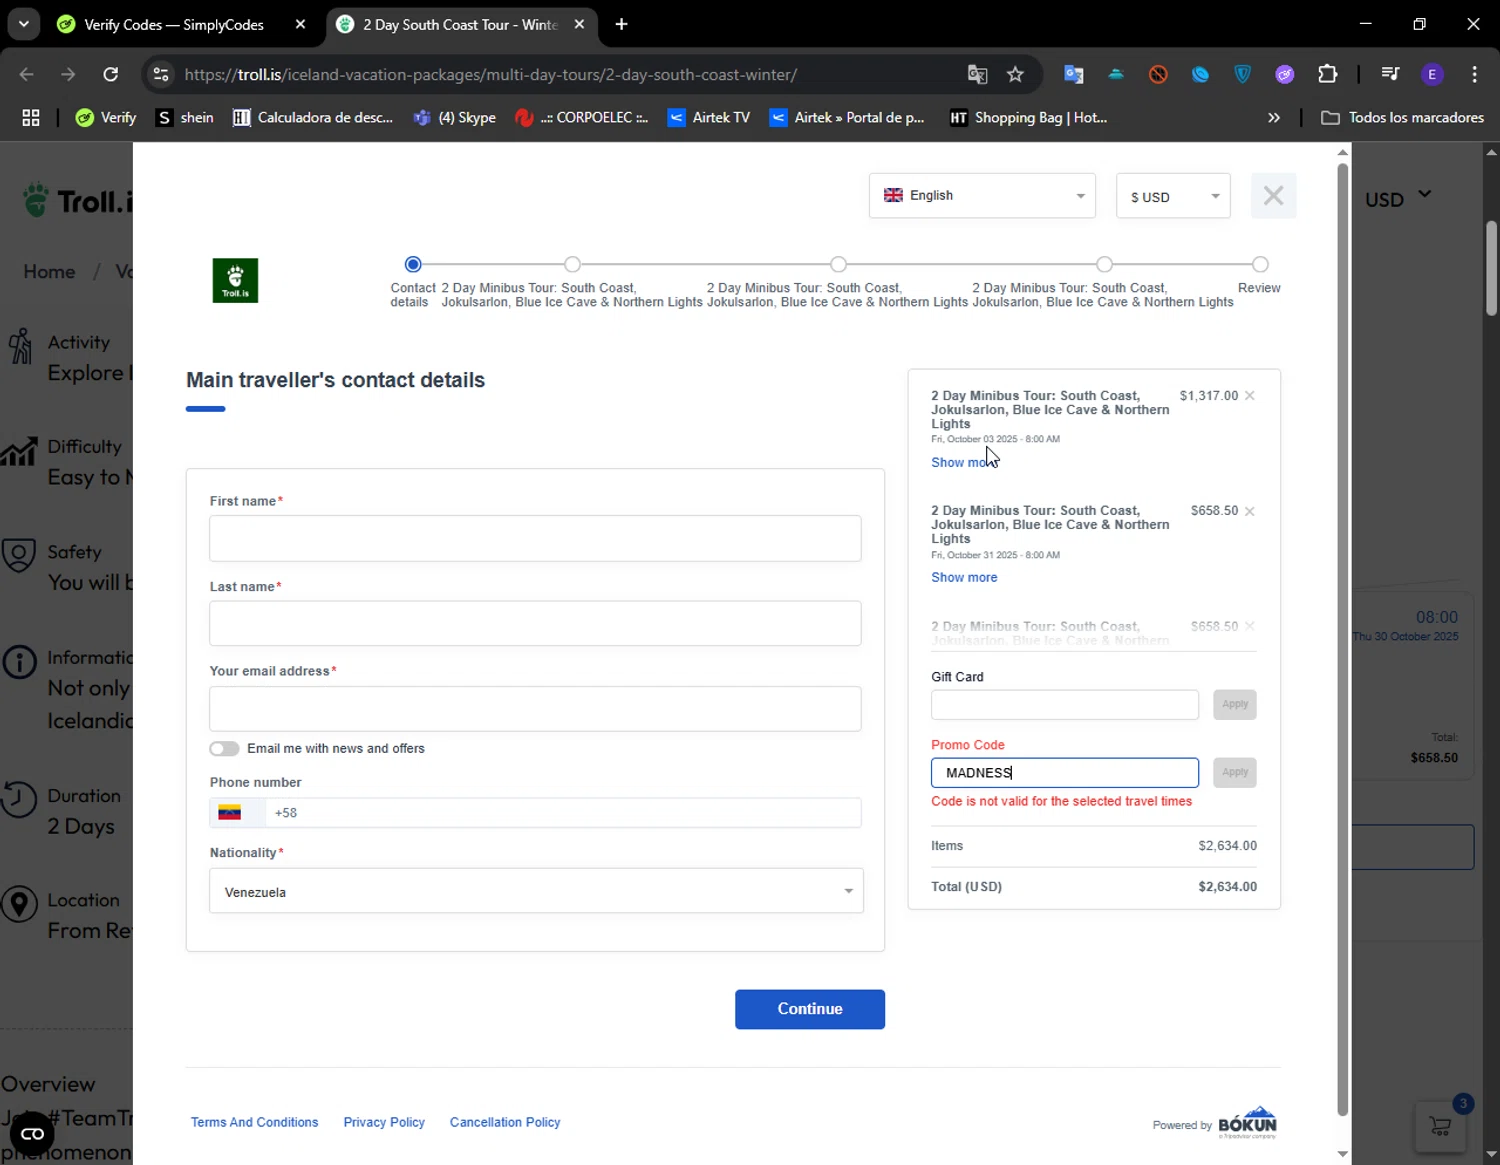Click the chat widget icon bottom left
The image size is (1500, 1165).
pyautogui.click(x=32, y=1133)
